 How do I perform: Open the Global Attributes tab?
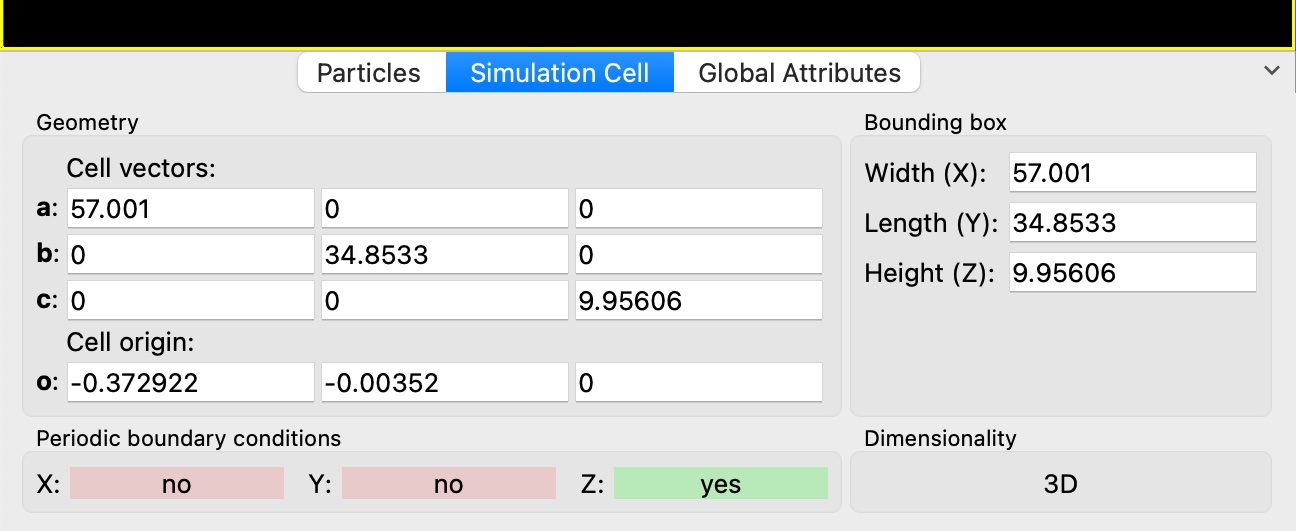[x=798, y=73]
